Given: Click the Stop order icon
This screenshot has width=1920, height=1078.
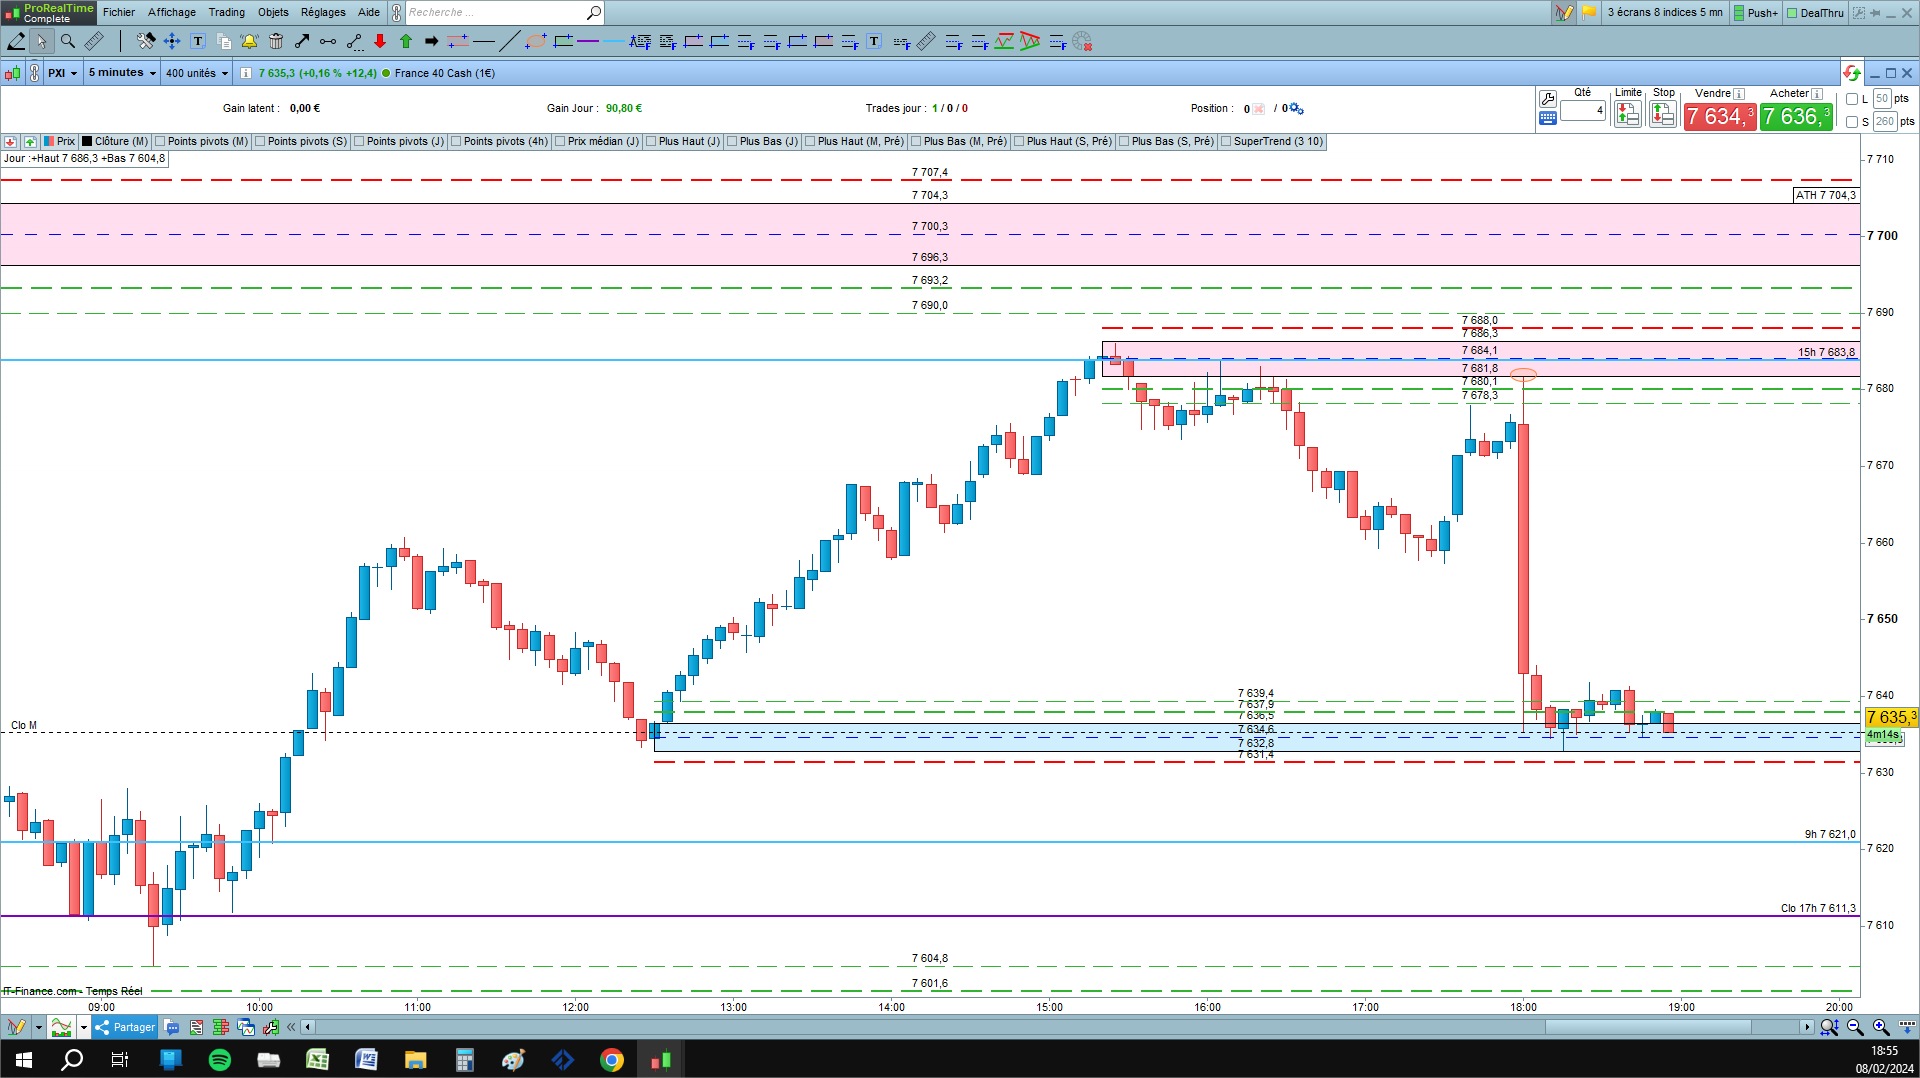Looking at the screenshot, I should (x=1663, y=114).
